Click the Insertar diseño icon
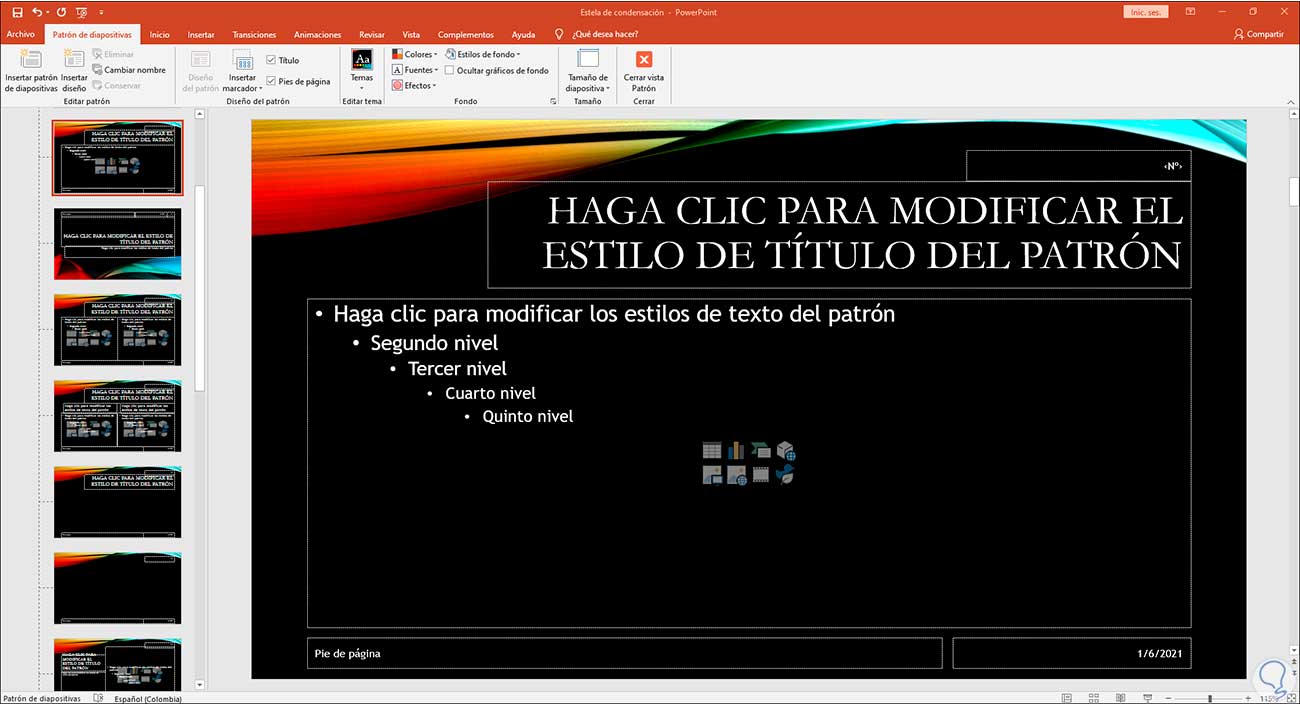The width and height of the screenshot is (1300, 705). click(x=74, y=70)
